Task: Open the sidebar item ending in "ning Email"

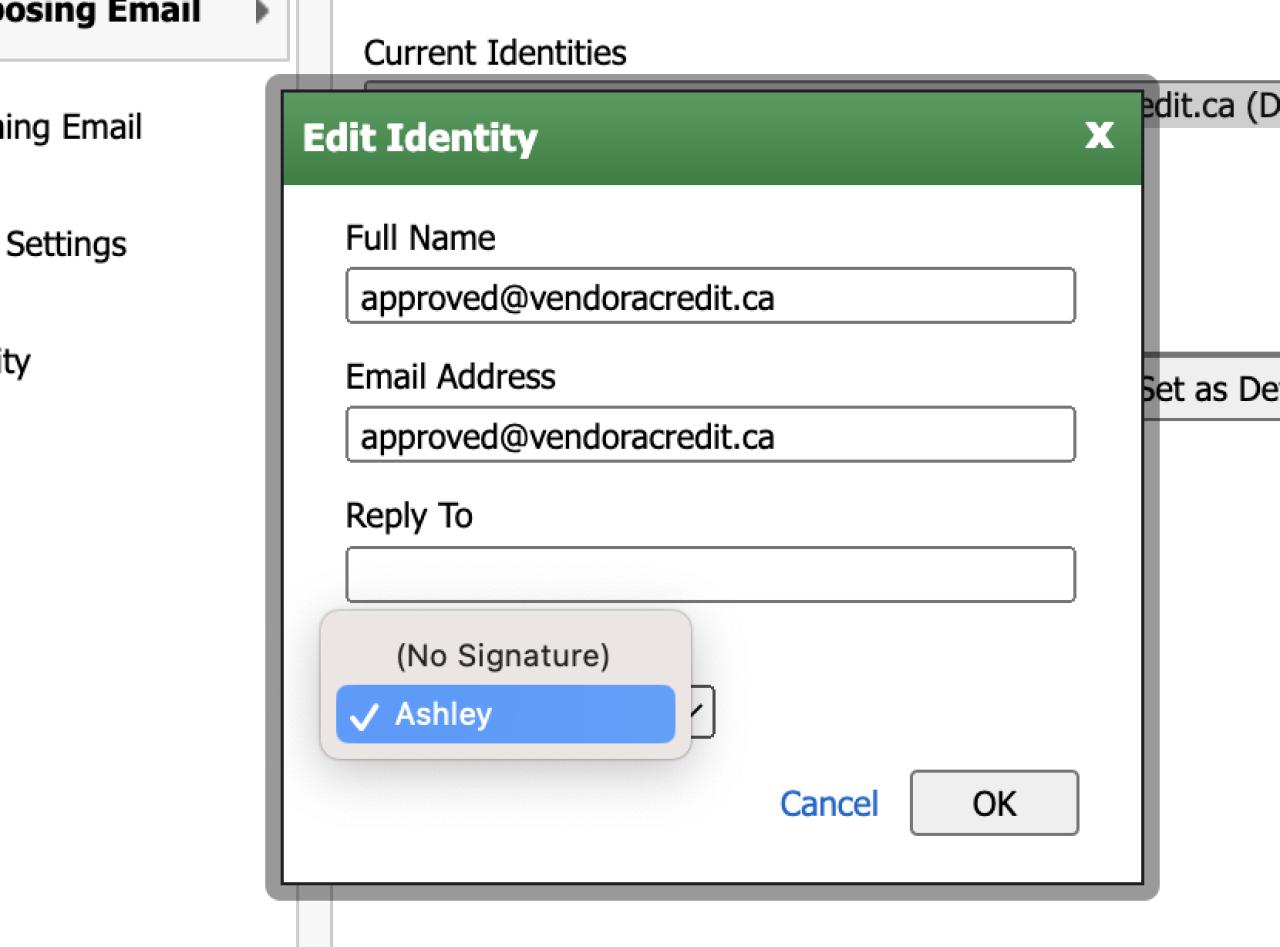Action: coord(72,127)
